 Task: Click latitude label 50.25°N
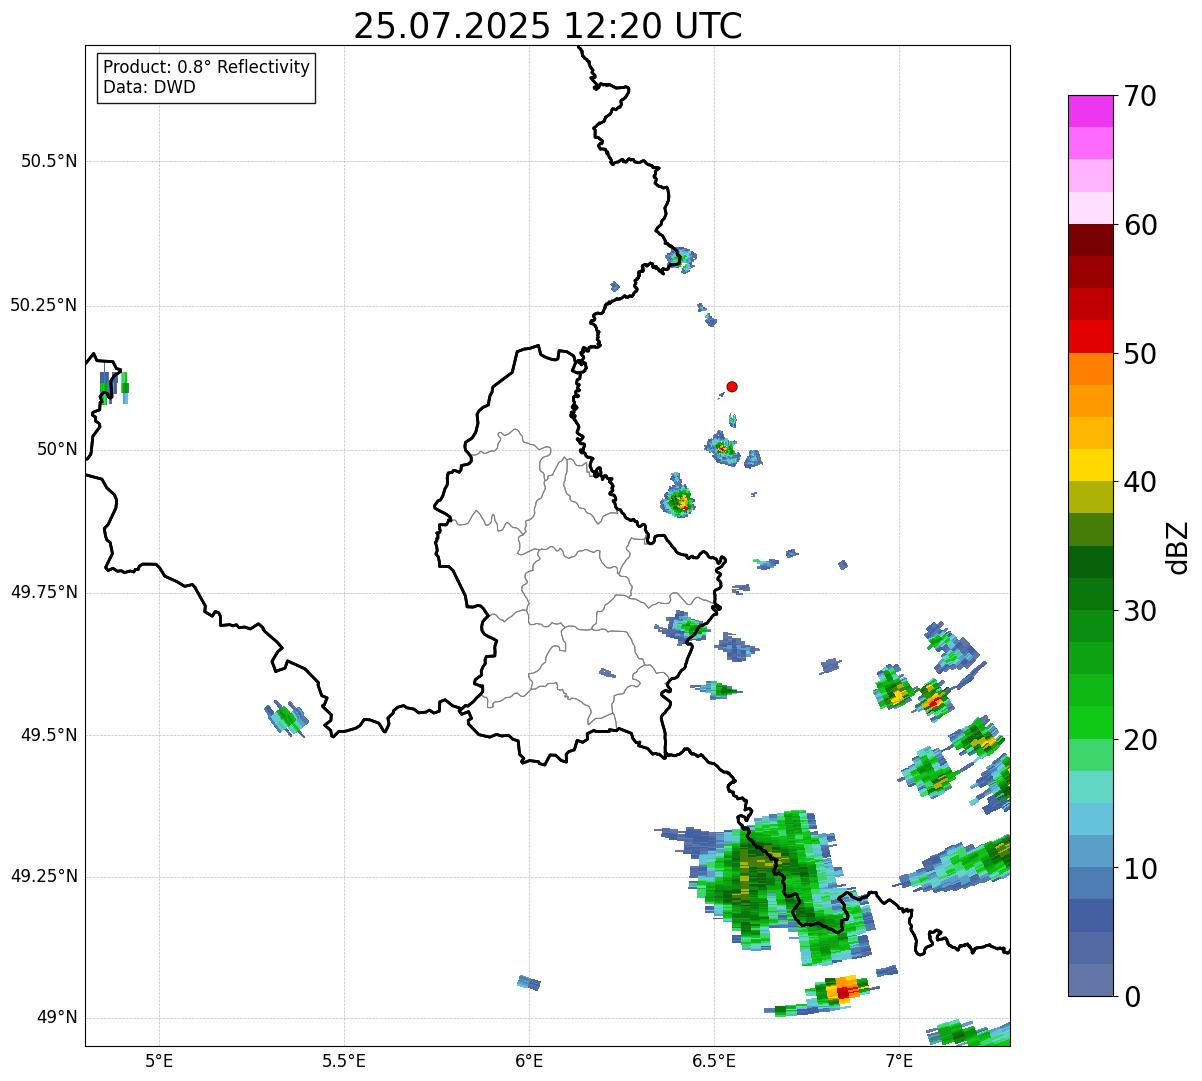44,305
